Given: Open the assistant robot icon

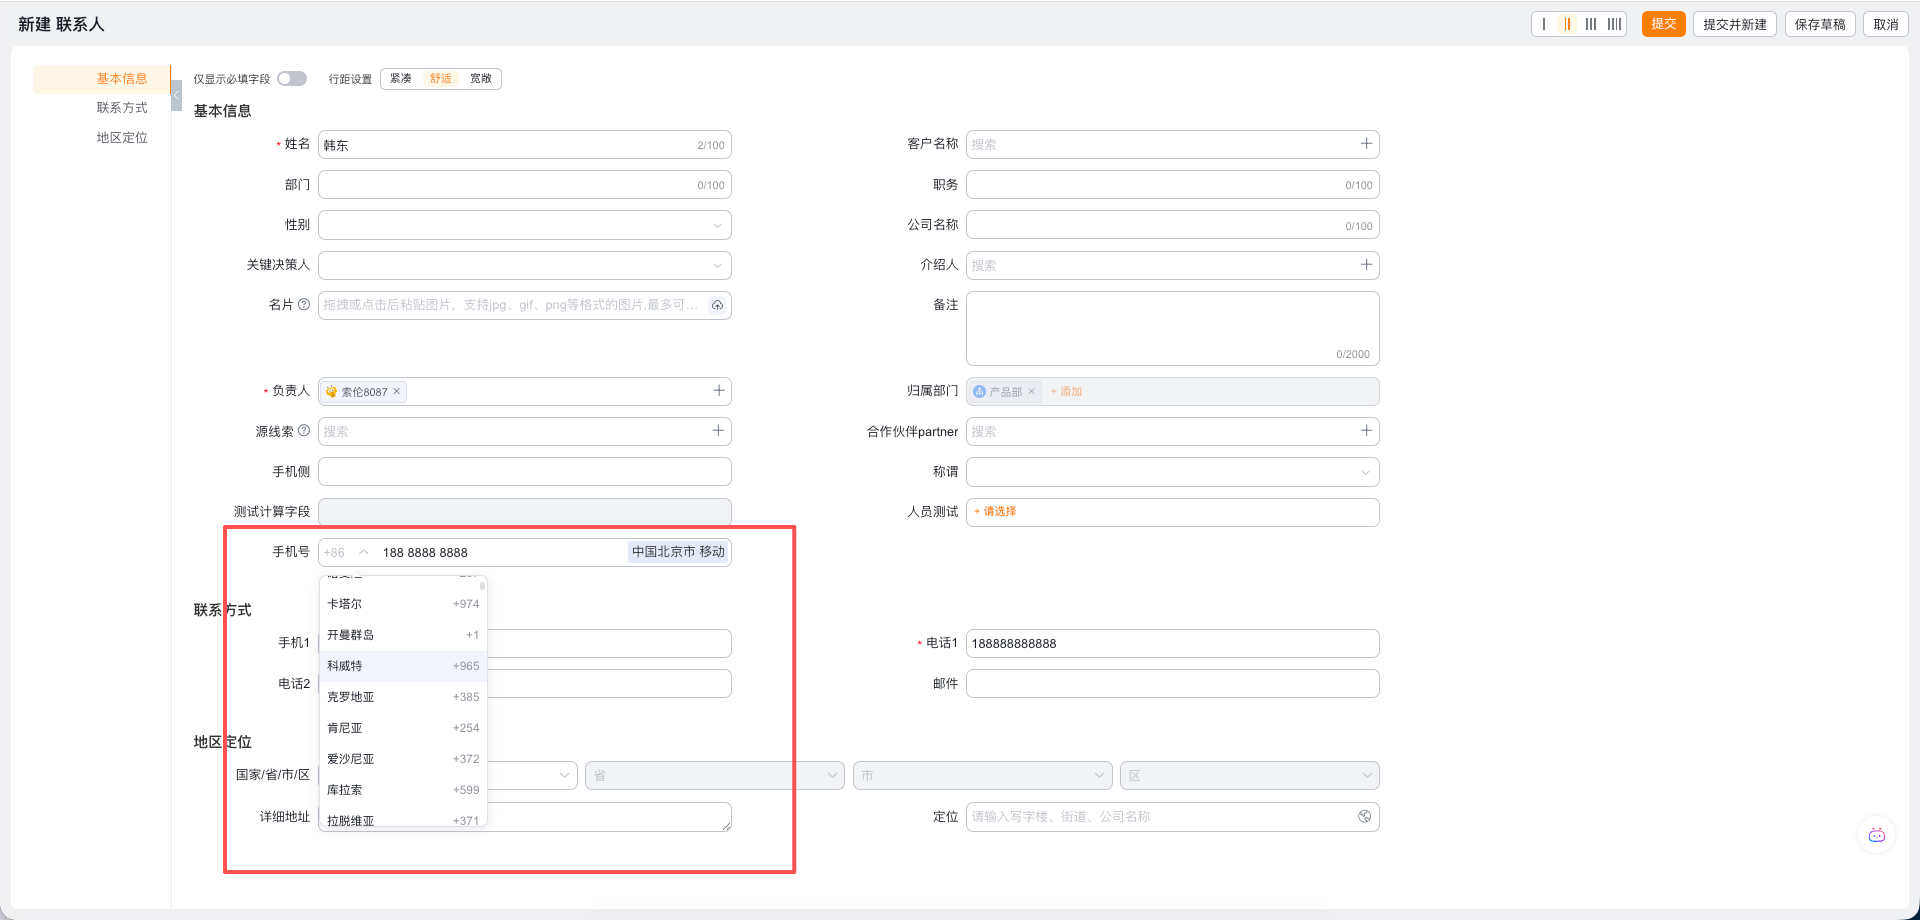Looking at the screenshot, I should coord(1876,835).
